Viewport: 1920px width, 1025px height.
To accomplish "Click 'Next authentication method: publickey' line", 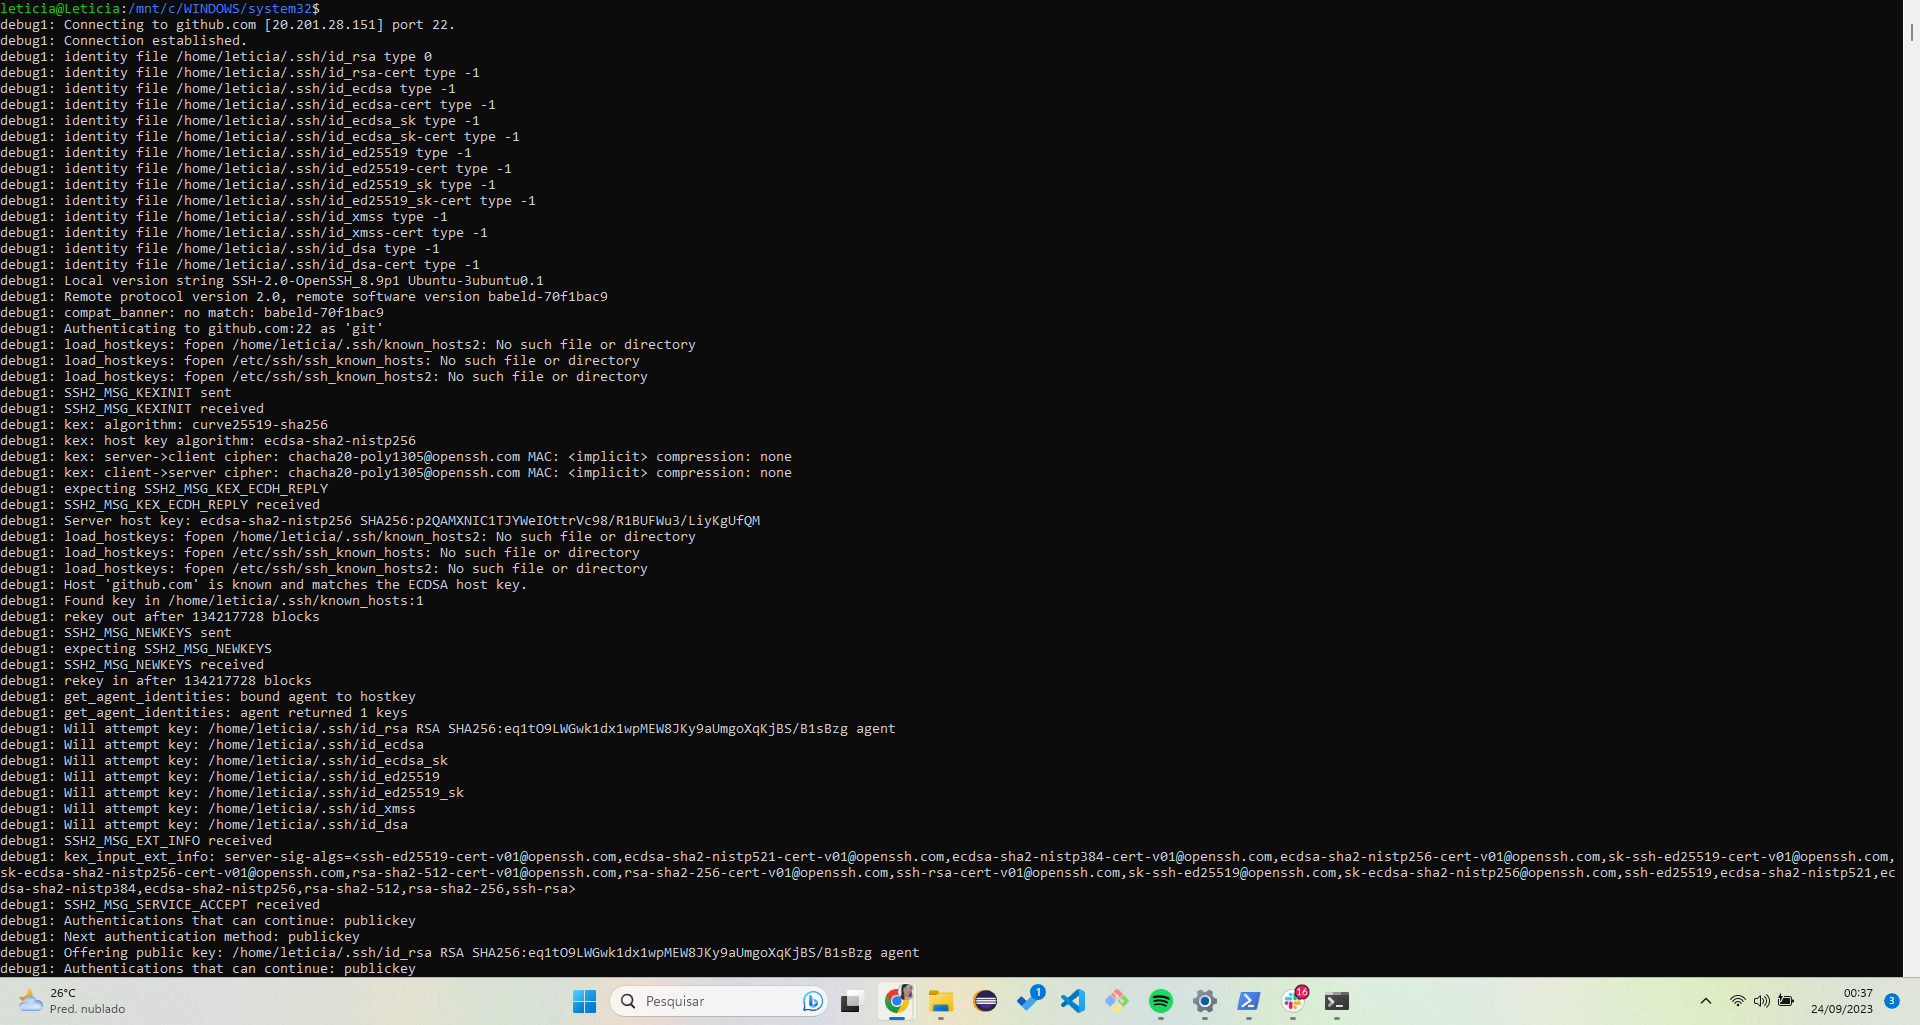I will [x=180, y=936].
